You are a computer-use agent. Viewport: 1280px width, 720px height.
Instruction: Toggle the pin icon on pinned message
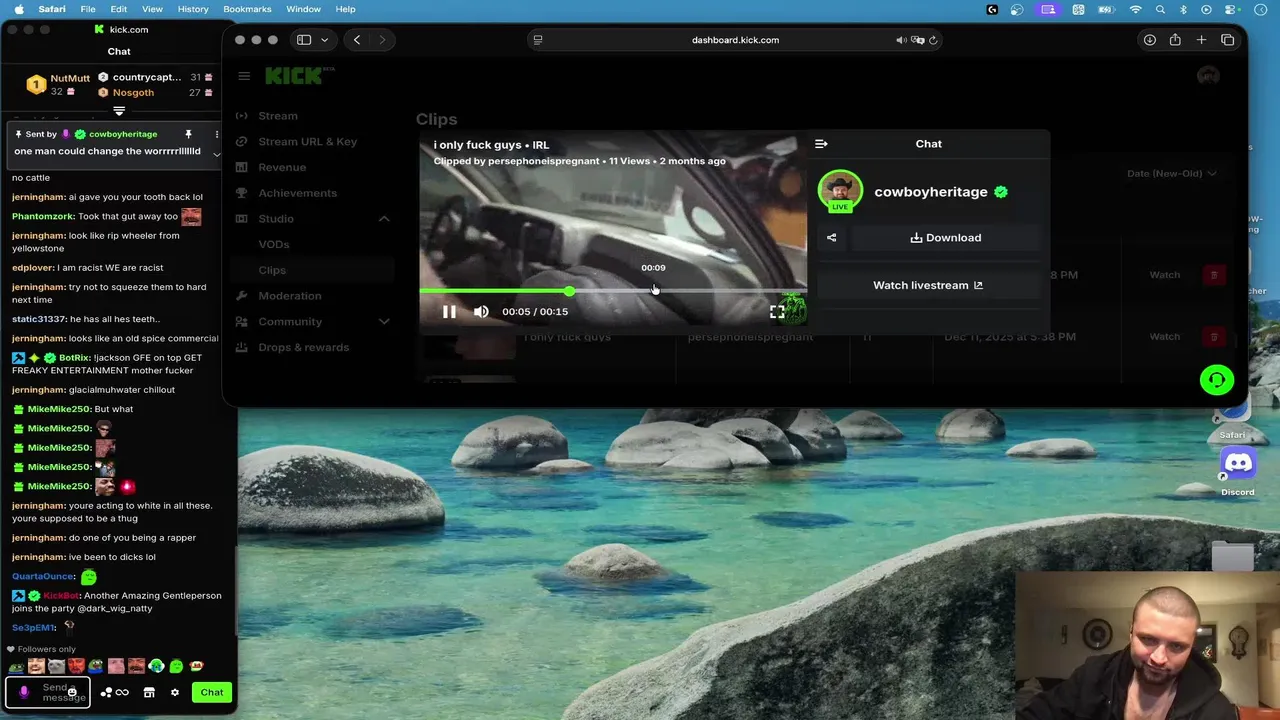[x=188, y=134]
